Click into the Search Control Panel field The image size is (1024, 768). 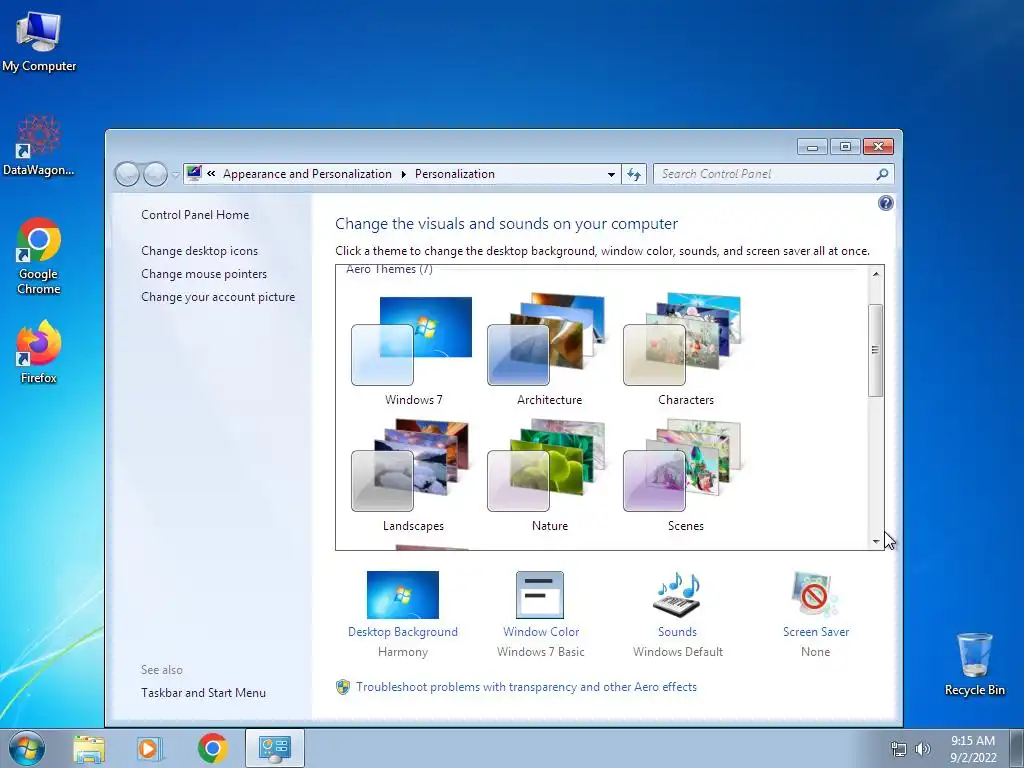point(773,174)
